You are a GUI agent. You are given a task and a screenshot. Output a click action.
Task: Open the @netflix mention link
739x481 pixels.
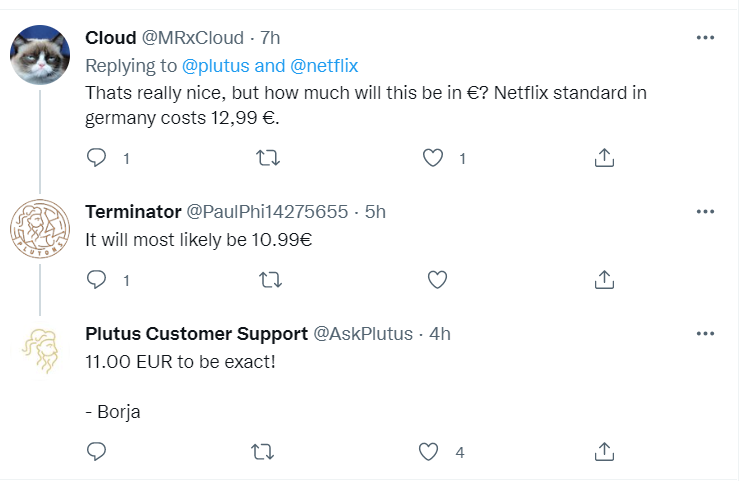coord(323,66)
